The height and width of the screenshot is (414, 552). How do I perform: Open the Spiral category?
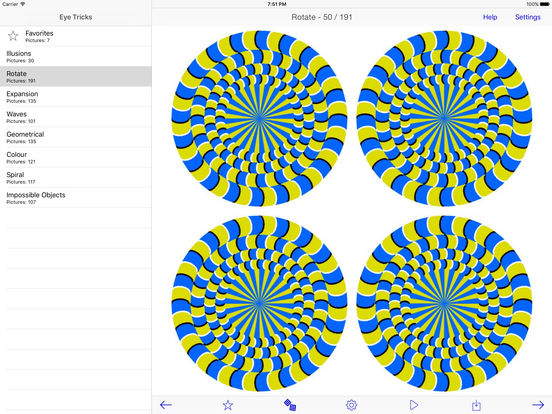pyautogui.click(x=76, y=178)
